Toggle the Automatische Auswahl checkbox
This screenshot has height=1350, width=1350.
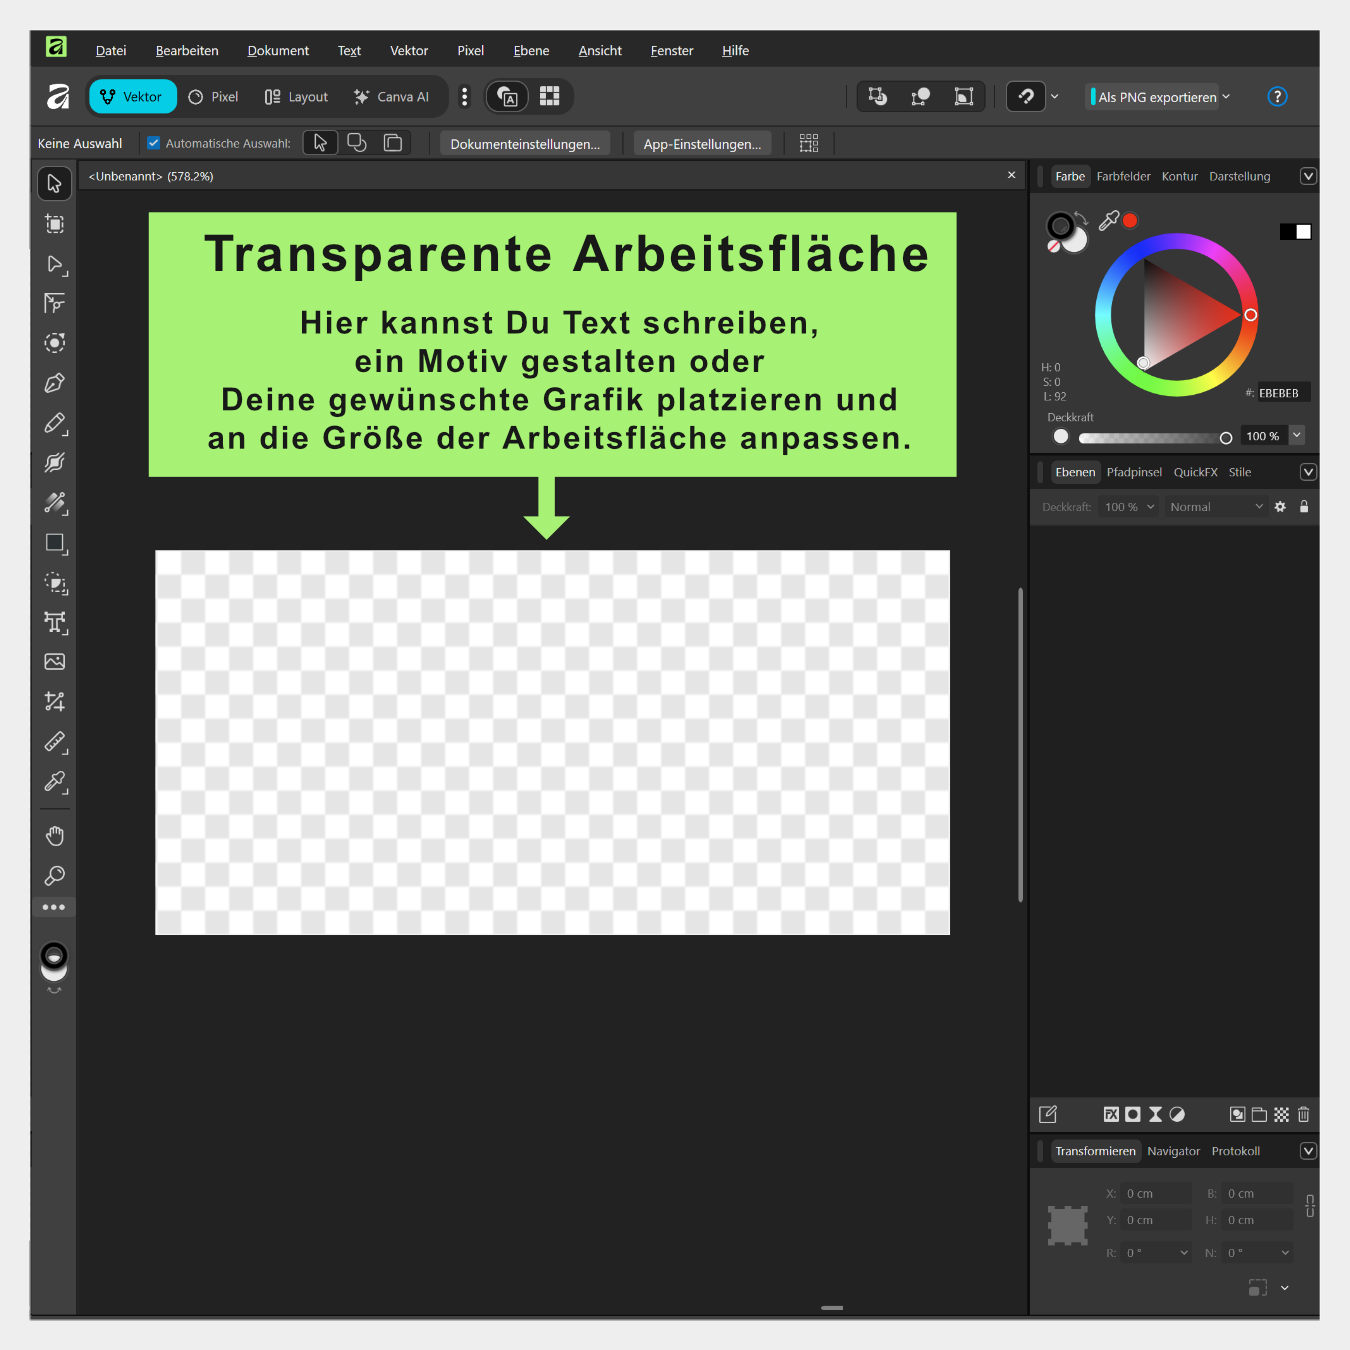click(x=154, y=143)
